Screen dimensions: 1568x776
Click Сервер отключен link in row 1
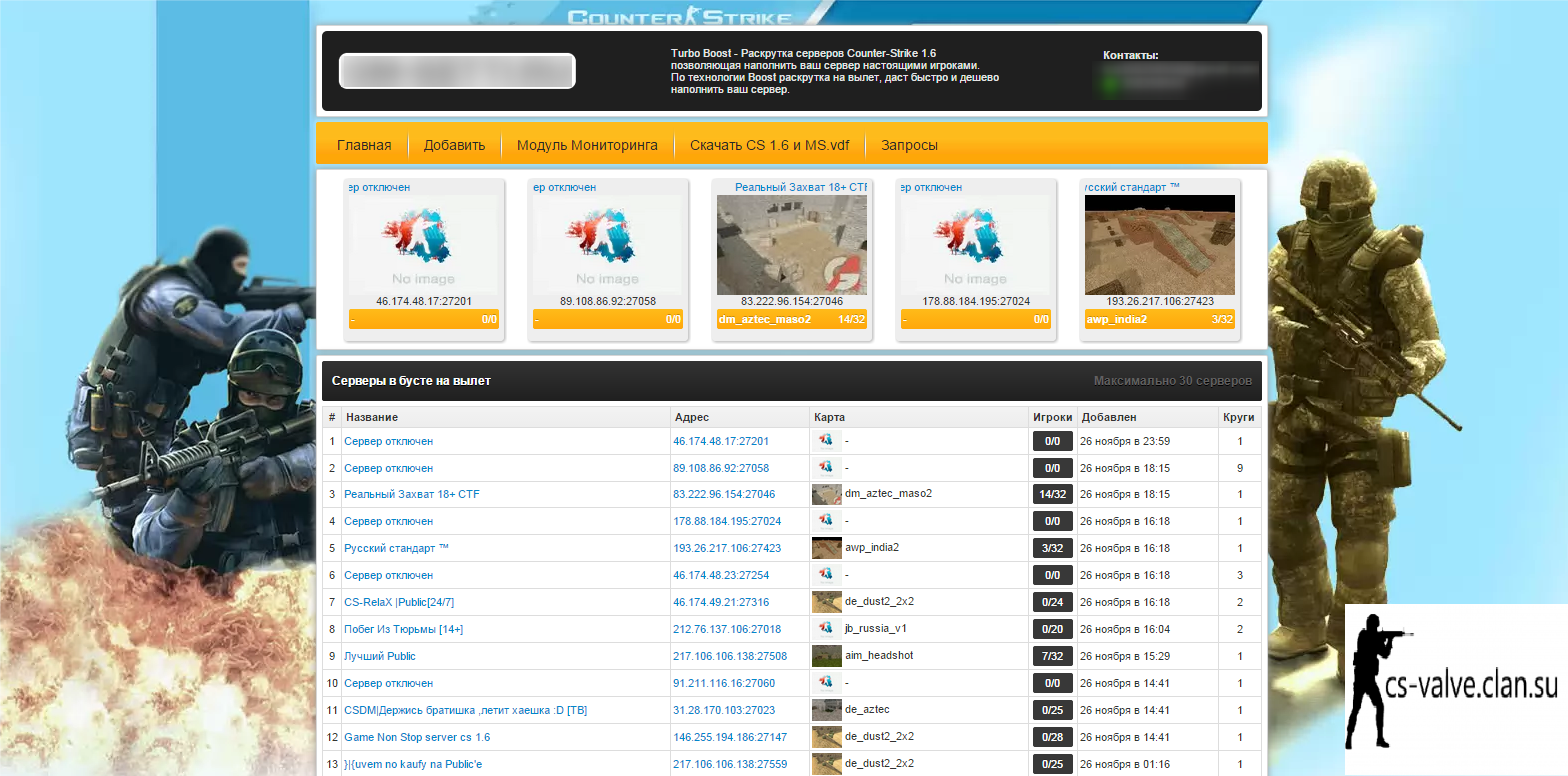point(388,441)
